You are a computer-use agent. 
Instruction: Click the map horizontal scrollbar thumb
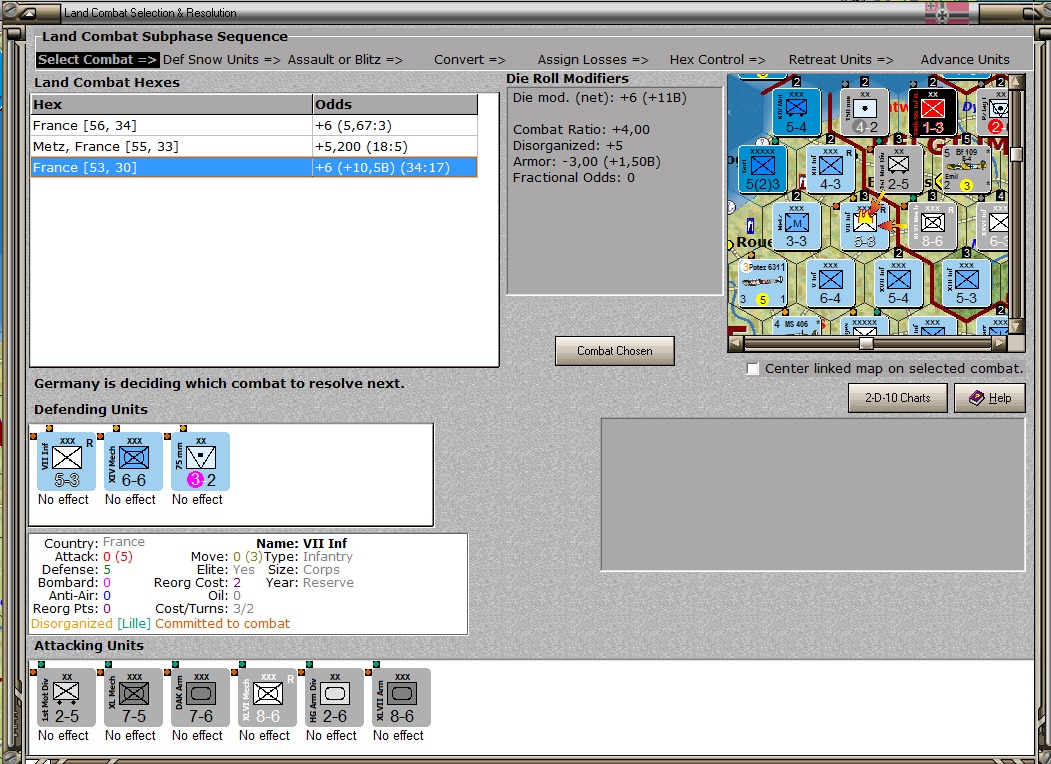(866, 344)
